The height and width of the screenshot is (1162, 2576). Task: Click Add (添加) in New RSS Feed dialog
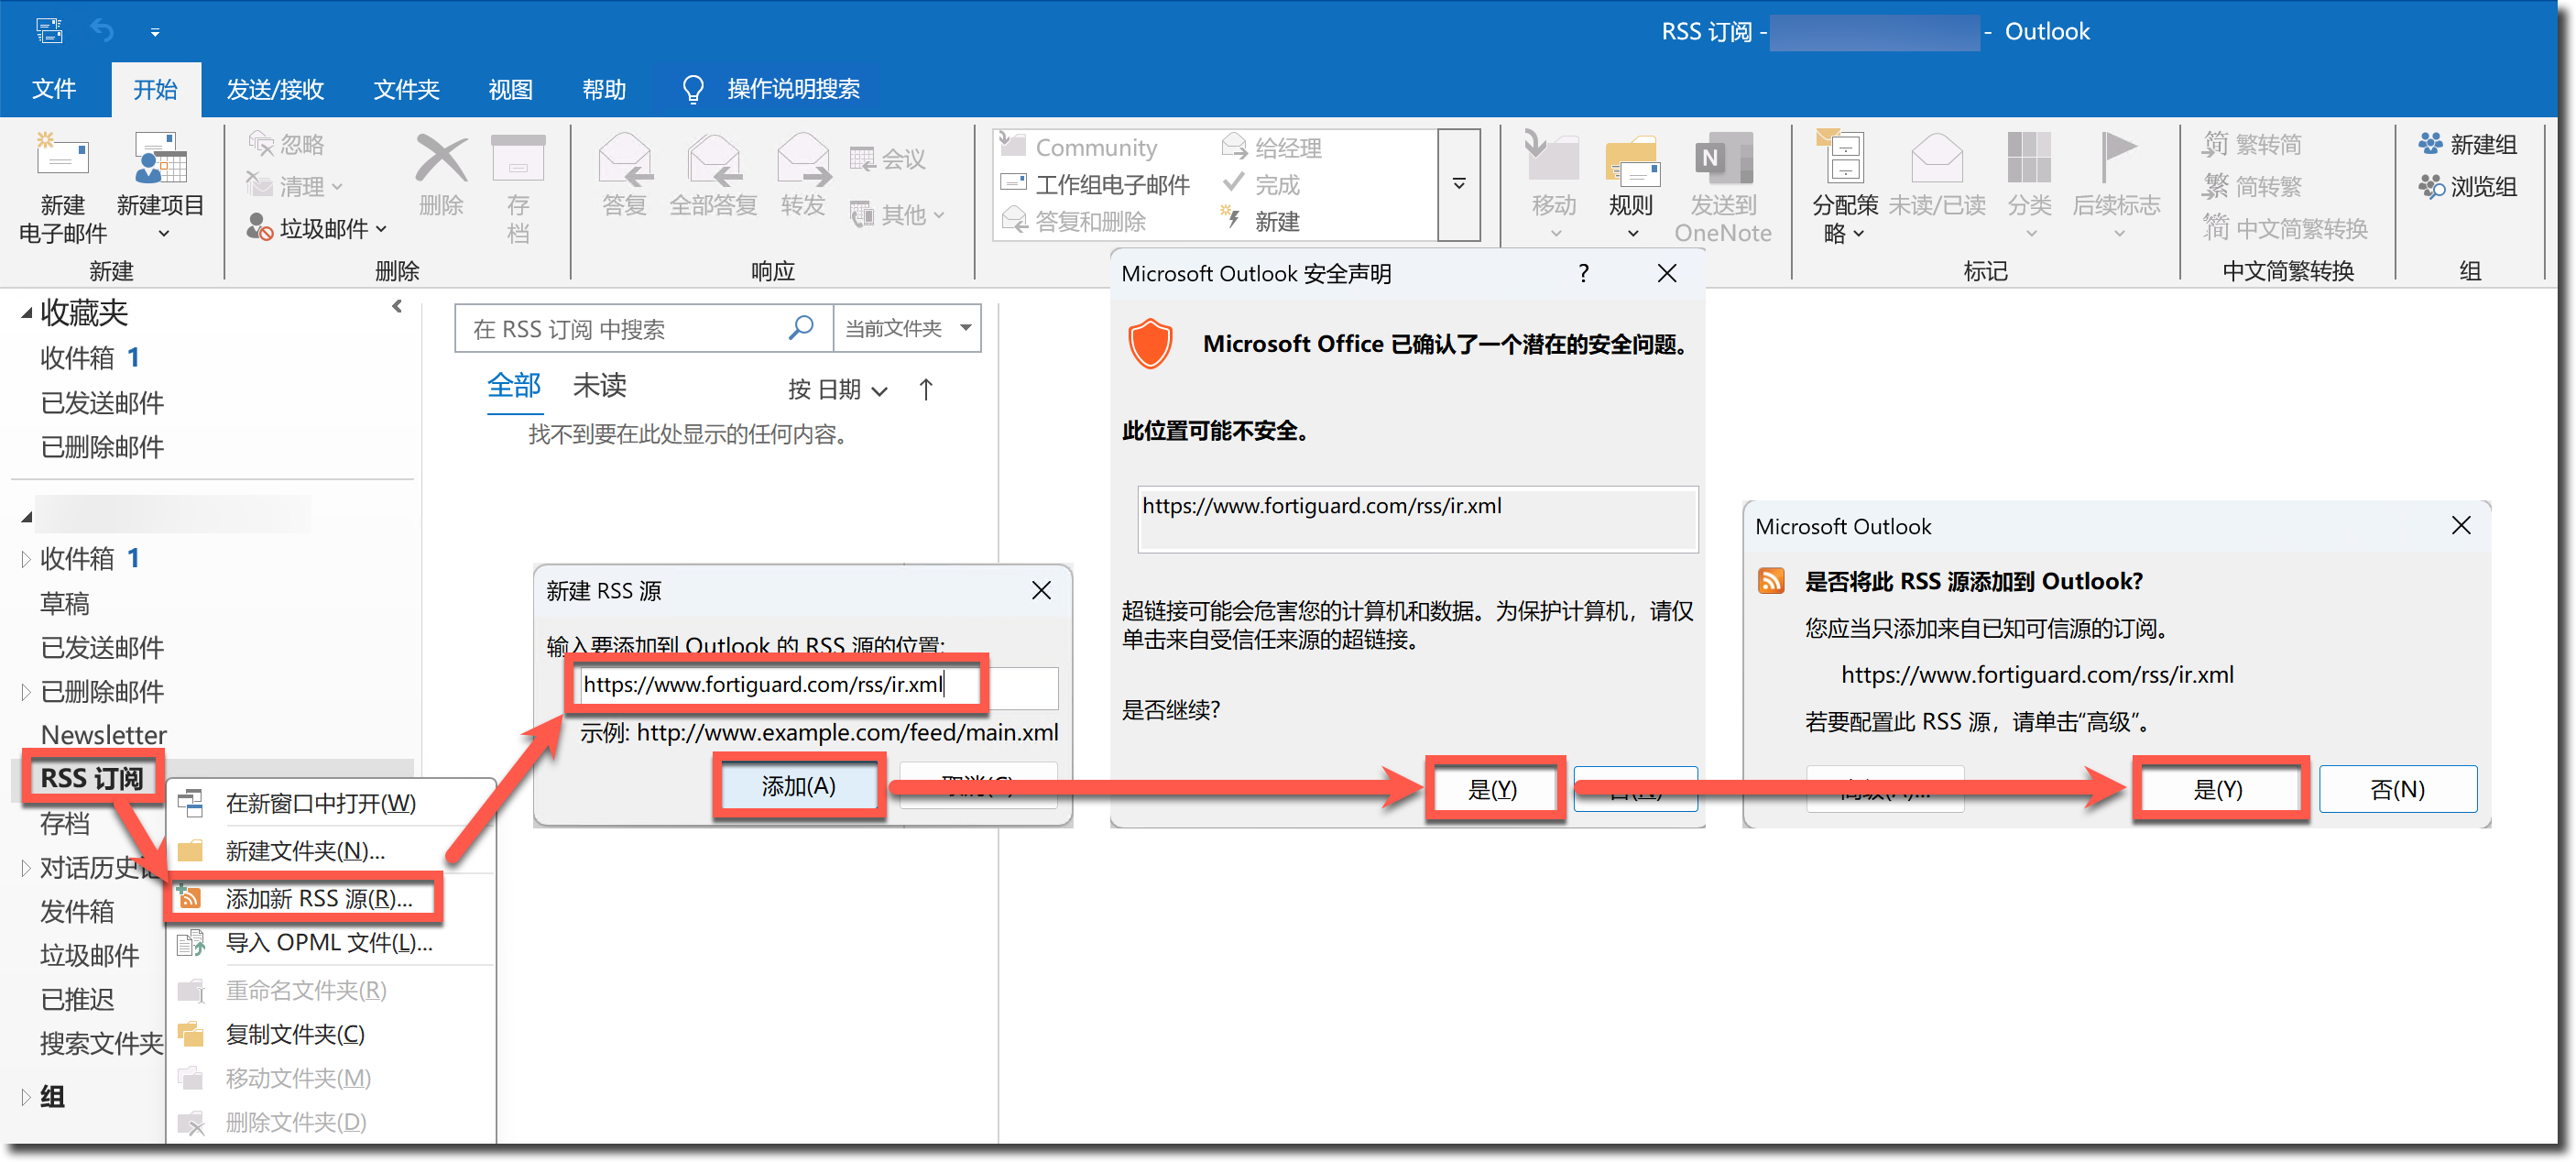coord(798,787)
